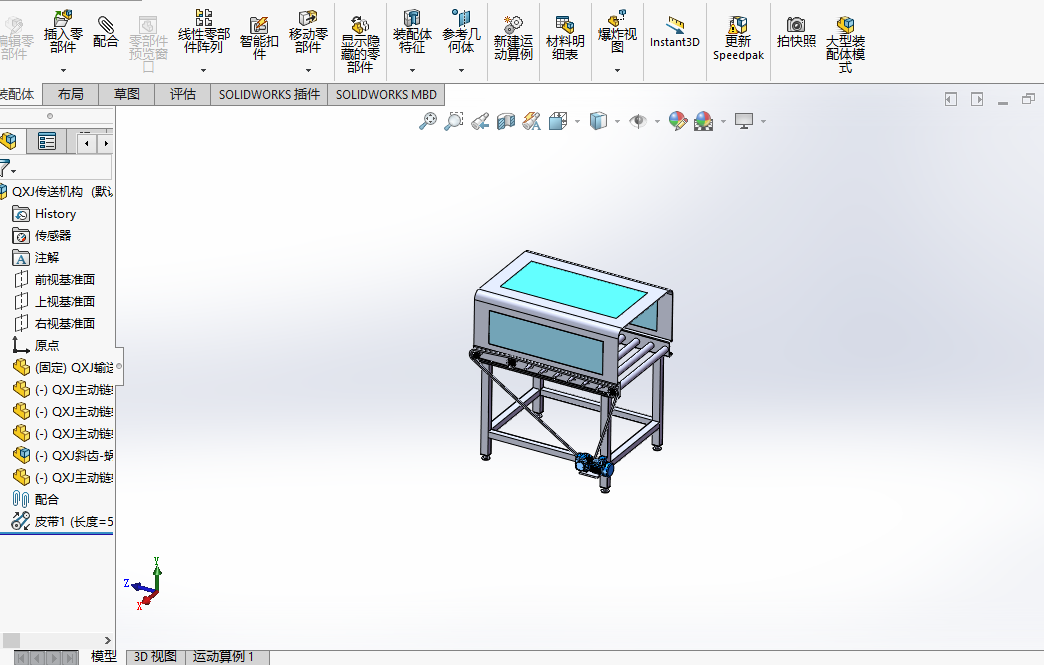Select the Mate (配合) tool
This screenshot has height=665, width=1044.
[x=106, y=33]
